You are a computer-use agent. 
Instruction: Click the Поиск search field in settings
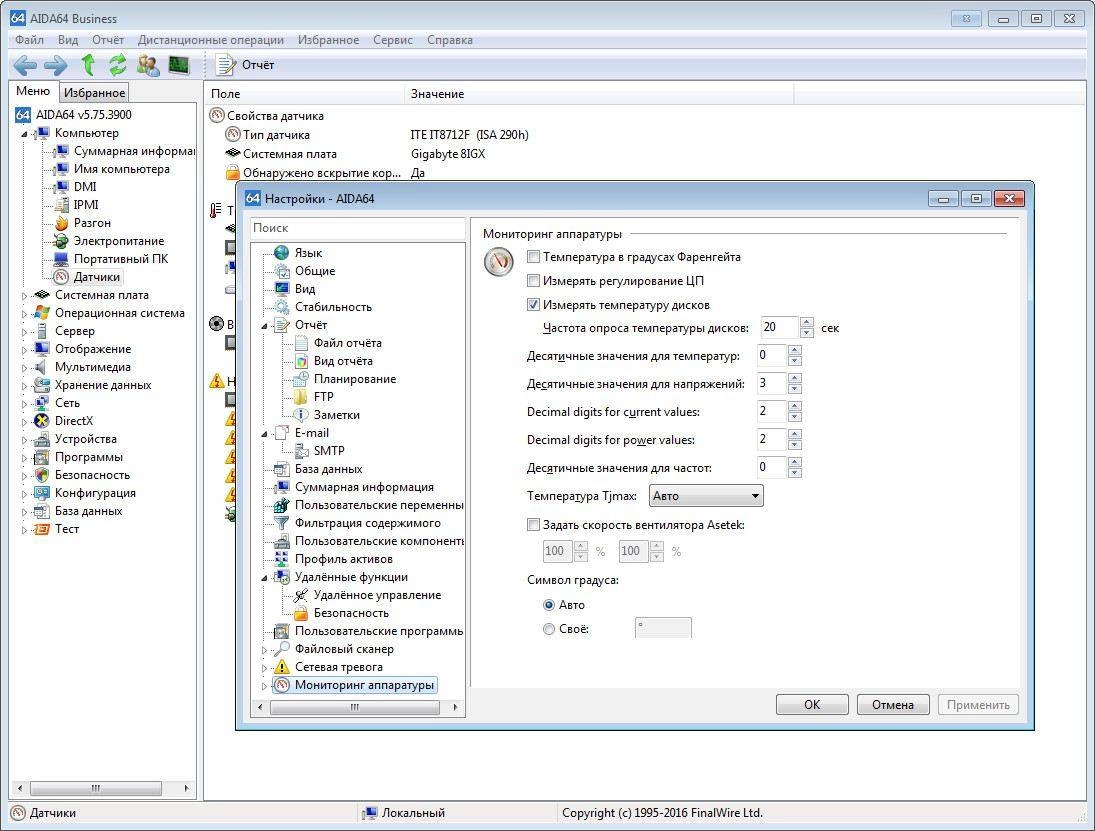click(x=358, y=228)
